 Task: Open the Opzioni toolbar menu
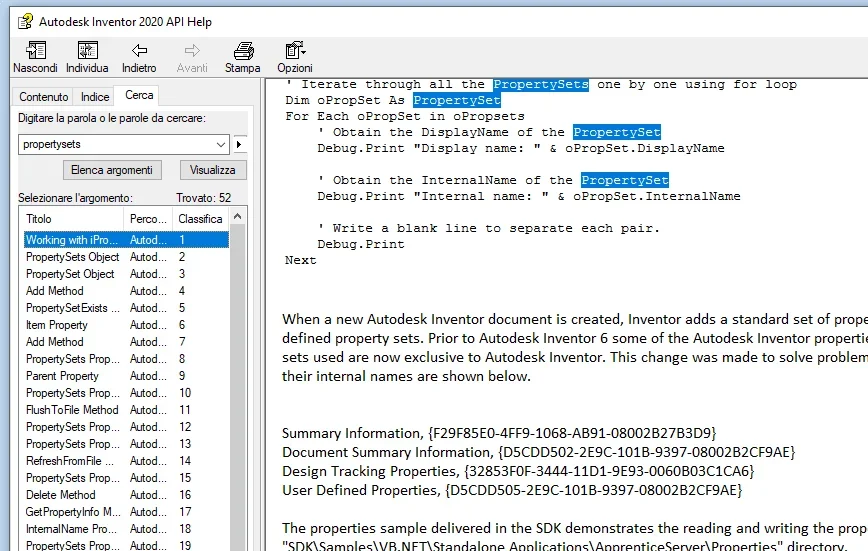pos(295,51)
